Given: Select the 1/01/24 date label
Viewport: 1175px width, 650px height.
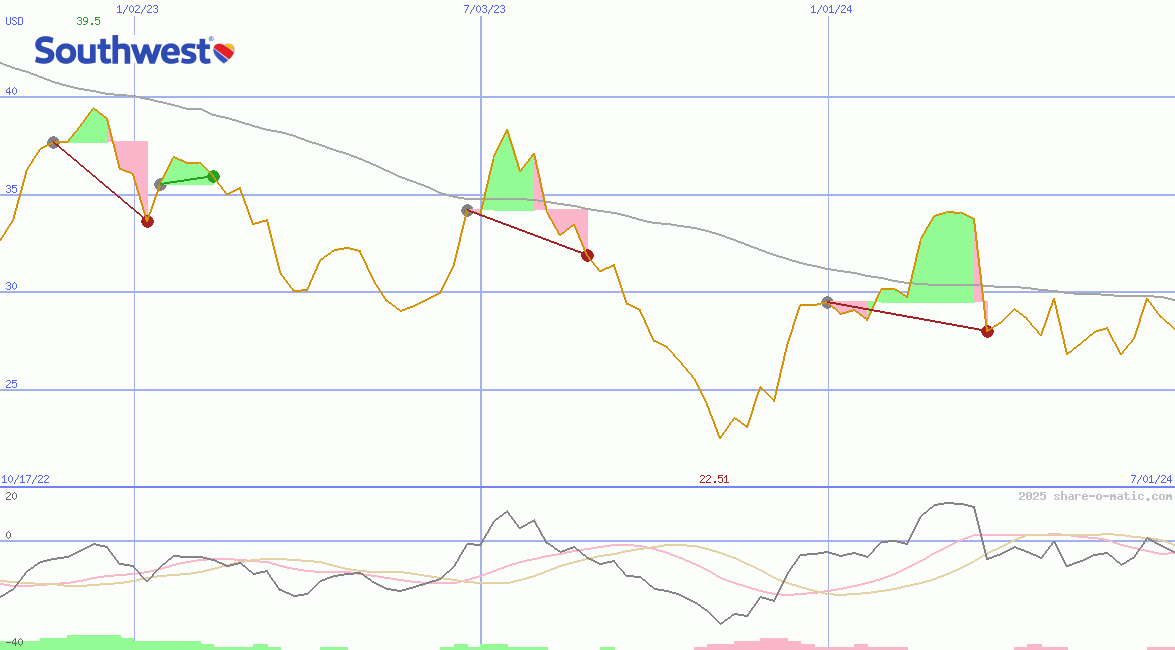Looking at the screenshot, I should pyautogui.click(x=831, y=9).
